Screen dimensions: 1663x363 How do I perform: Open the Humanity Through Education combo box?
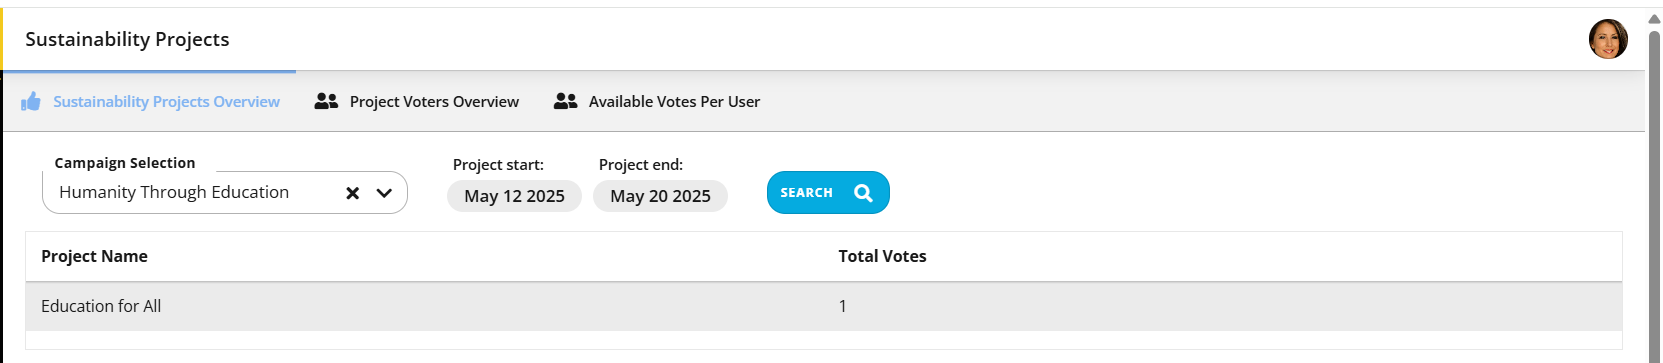point(225,193)
